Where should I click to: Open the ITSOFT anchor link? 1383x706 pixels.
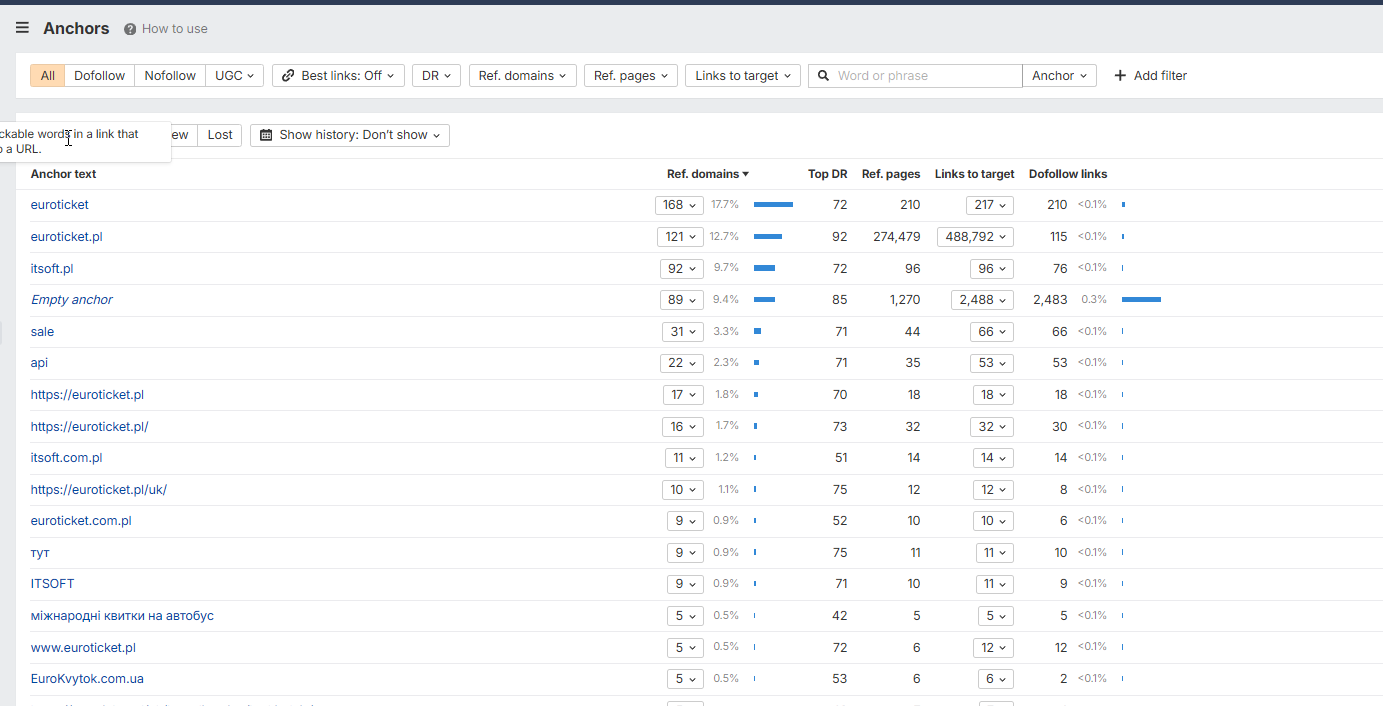pyautogui.click(x=52, y=584)
